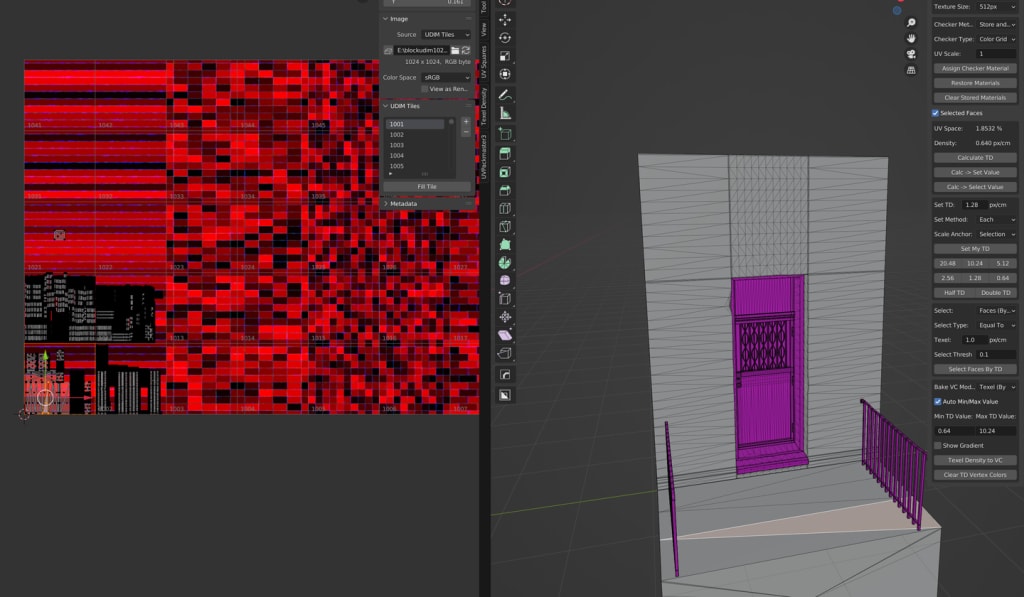1024x597 pixels.
Task: Open the Source UDIM Tiles dropdown
Action: (446, 35)
